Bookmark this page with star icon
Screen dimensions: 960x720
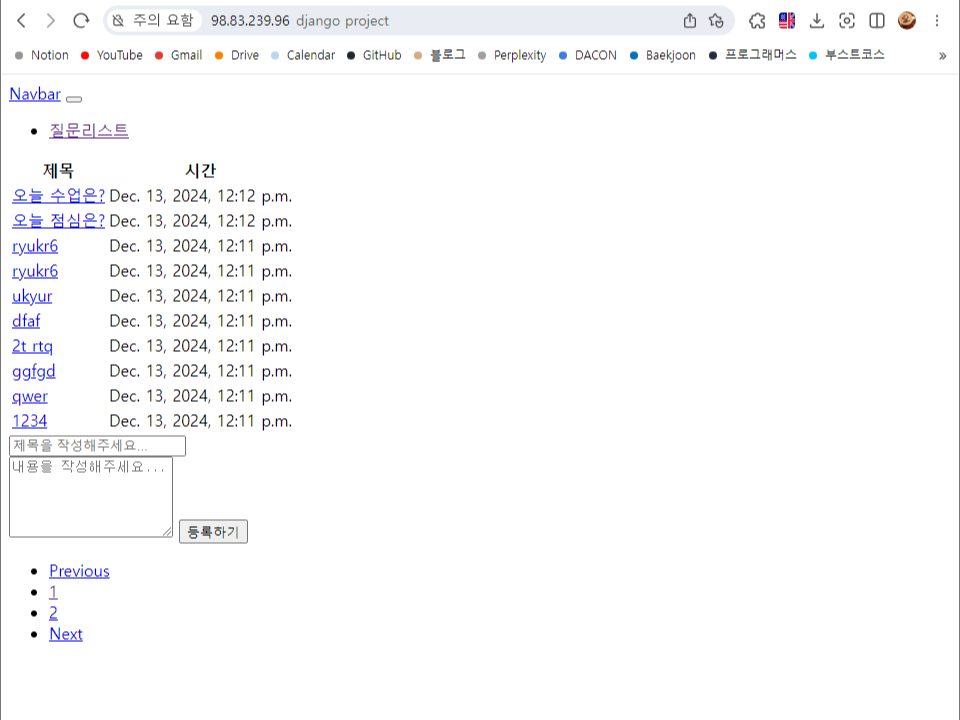click(x=716, y=21)
